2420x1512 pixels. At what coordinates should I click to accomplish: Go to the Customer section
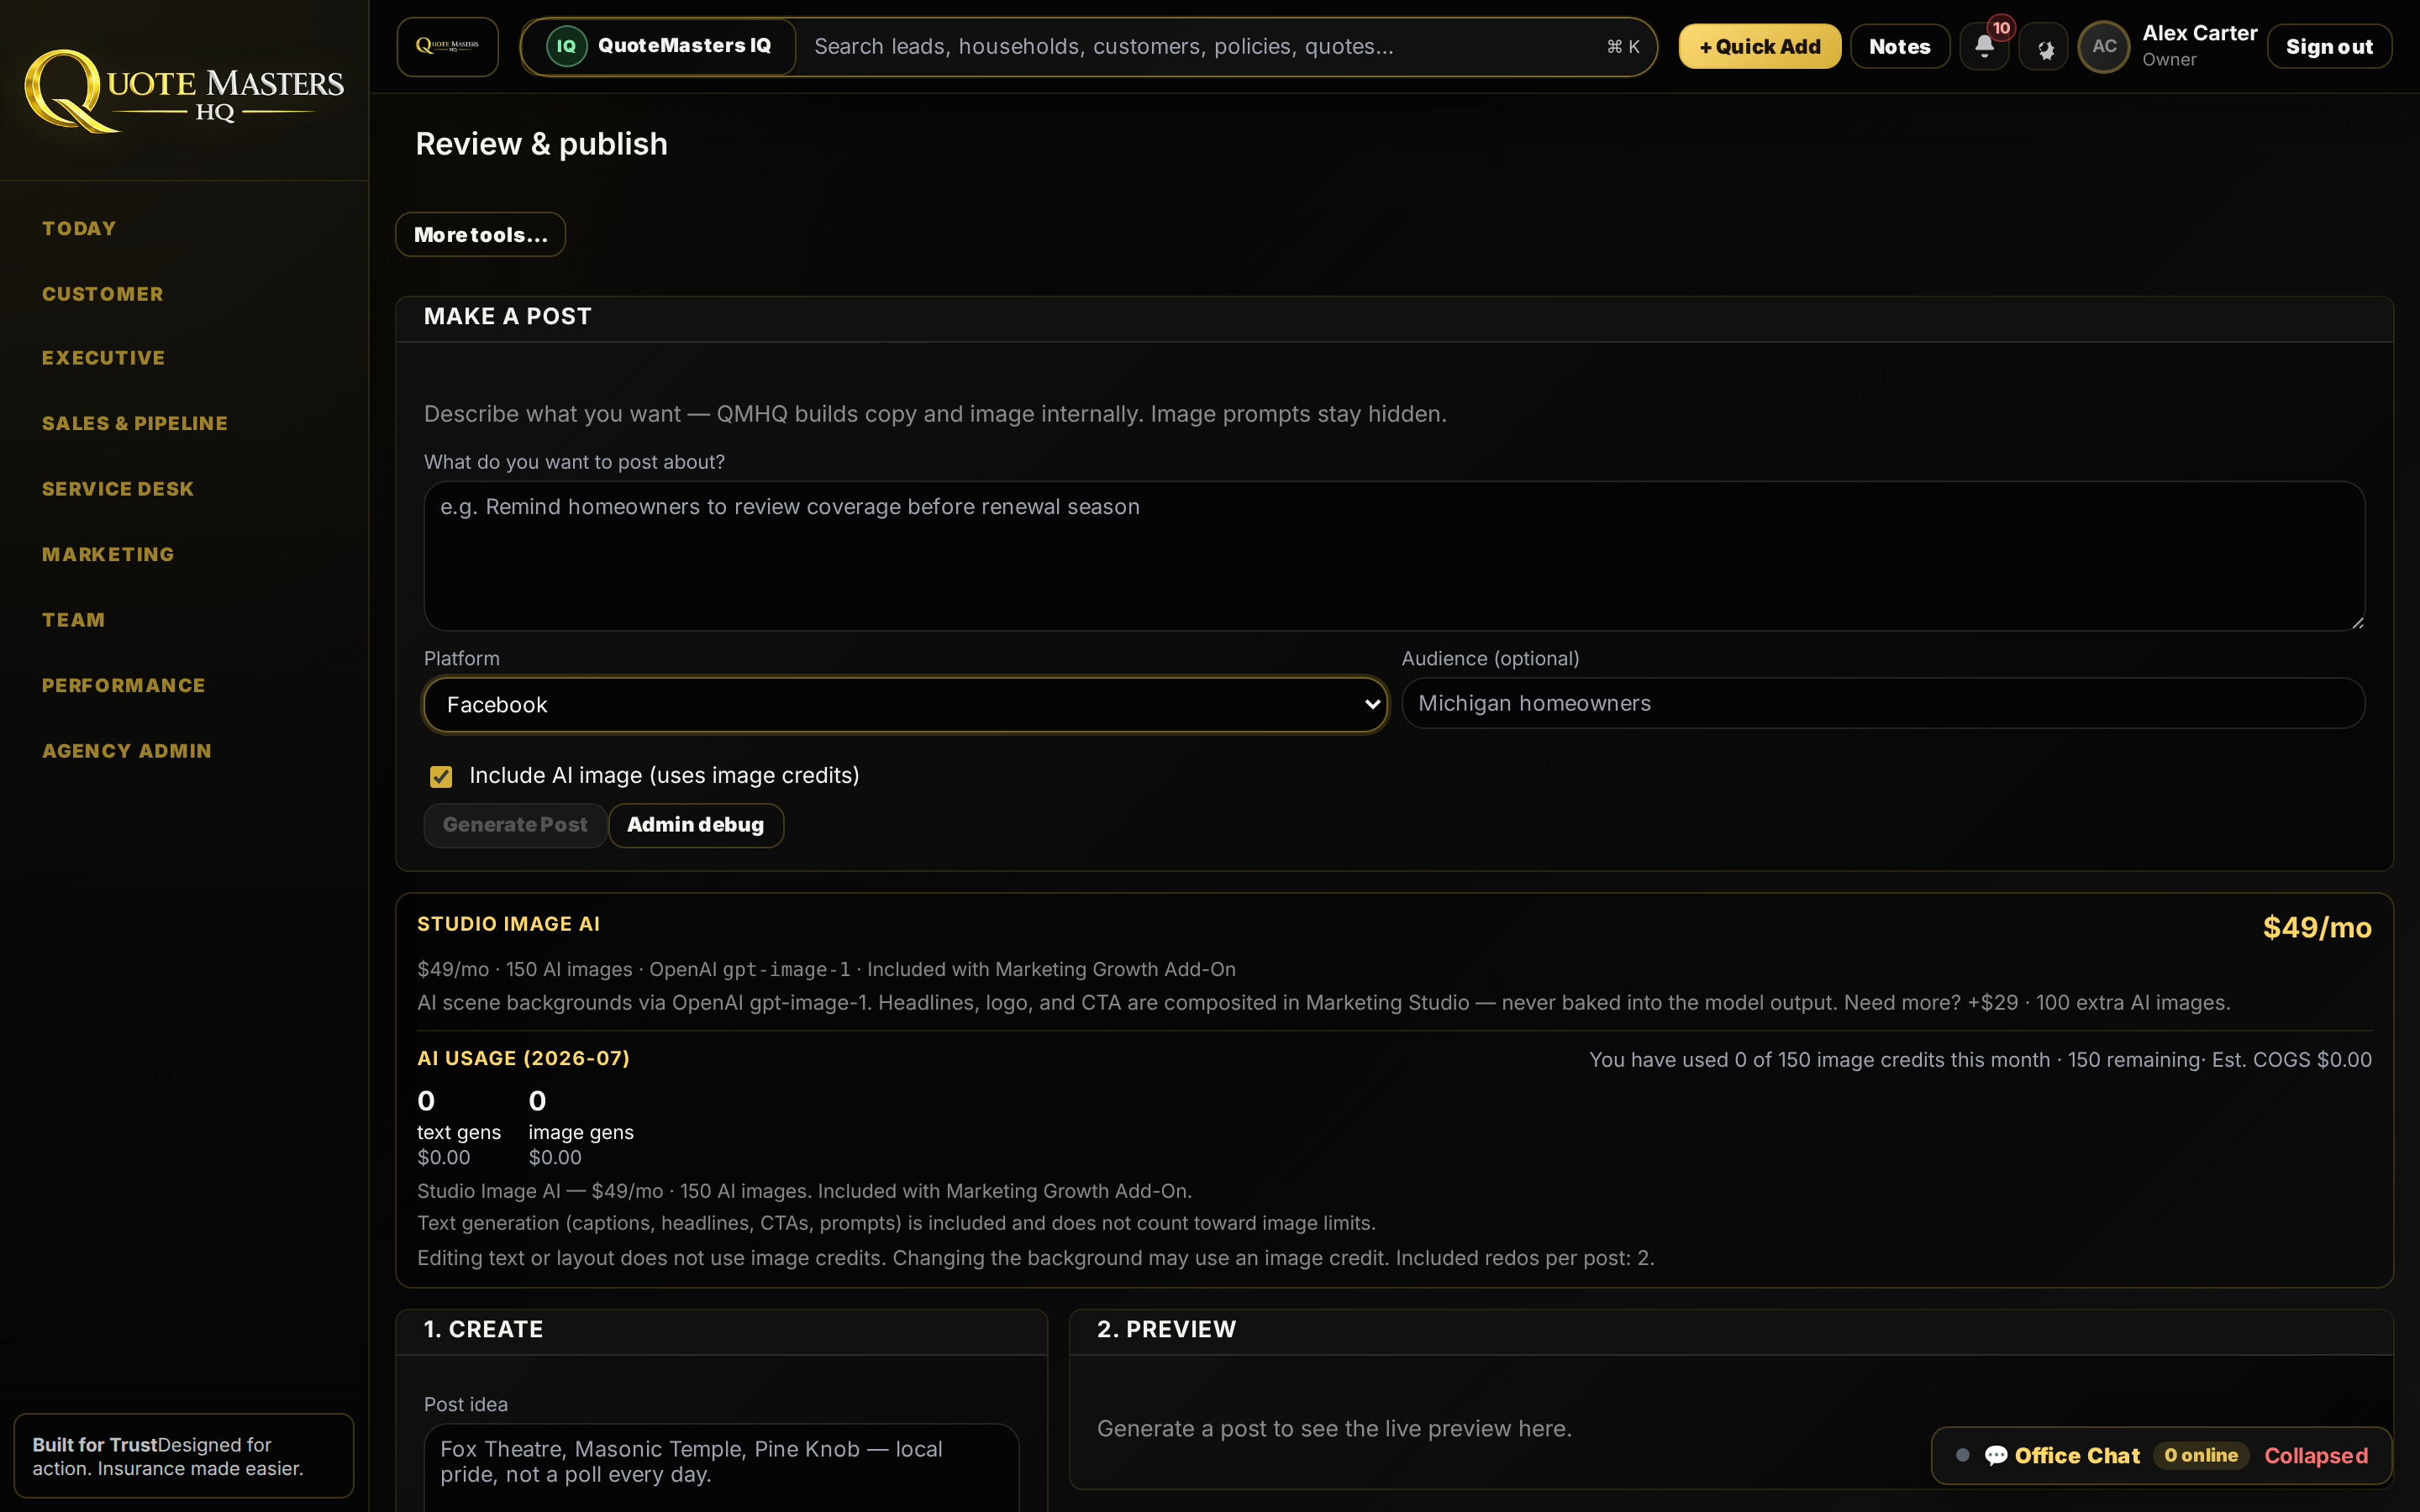[x=103, y=294]
